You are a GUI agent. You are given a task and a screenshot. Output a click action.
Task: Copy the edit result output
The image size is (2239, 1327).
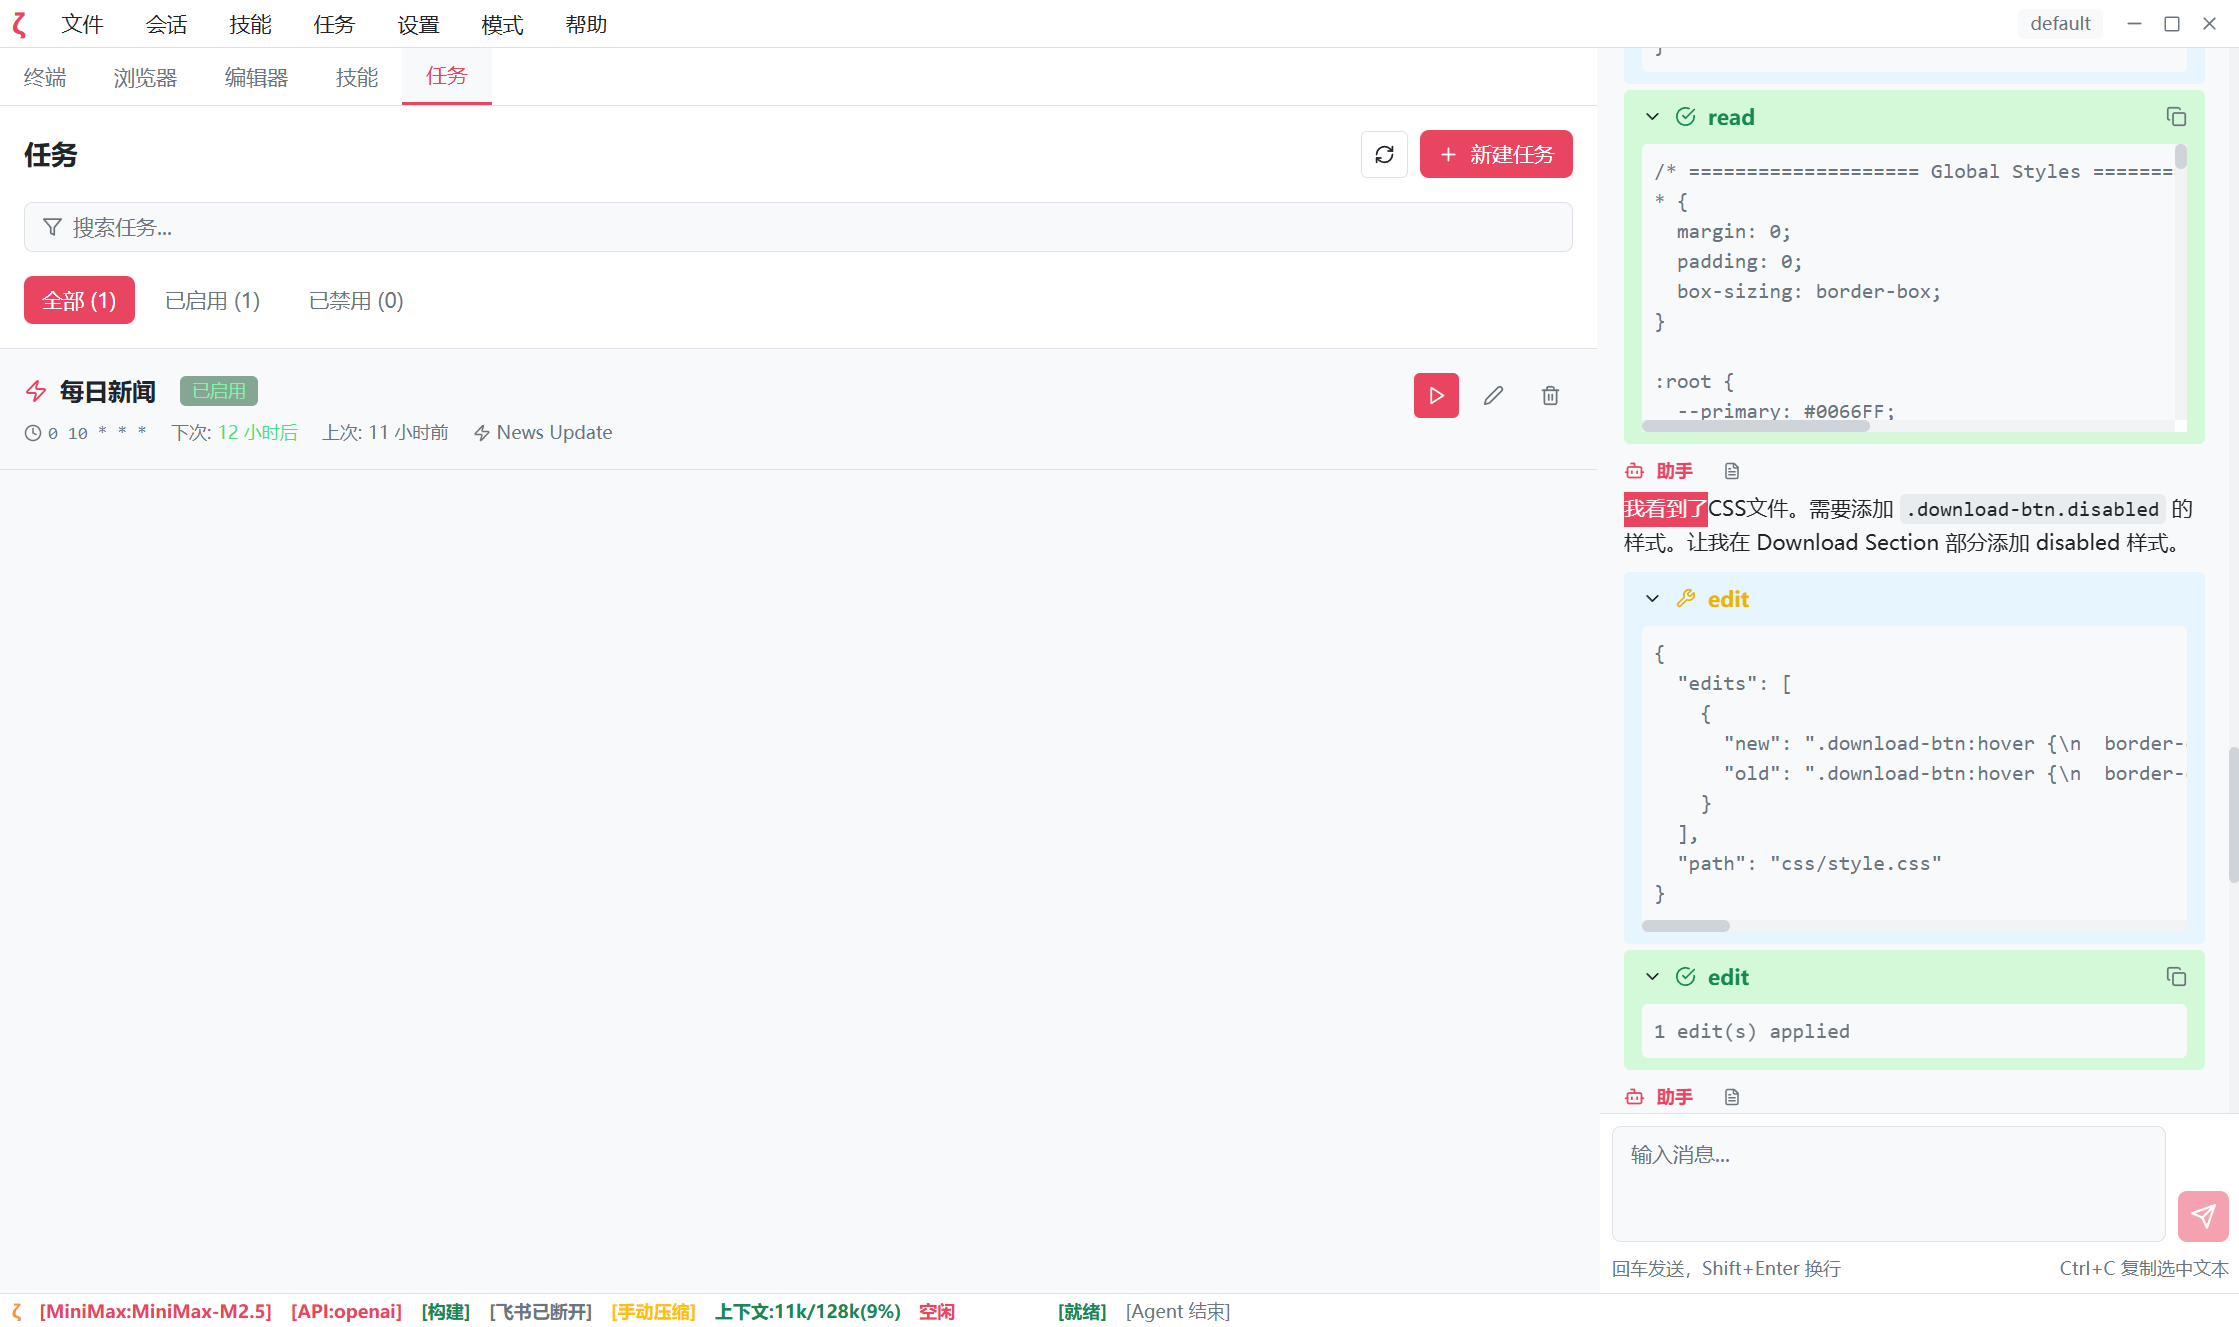[x=2176, y=977]
